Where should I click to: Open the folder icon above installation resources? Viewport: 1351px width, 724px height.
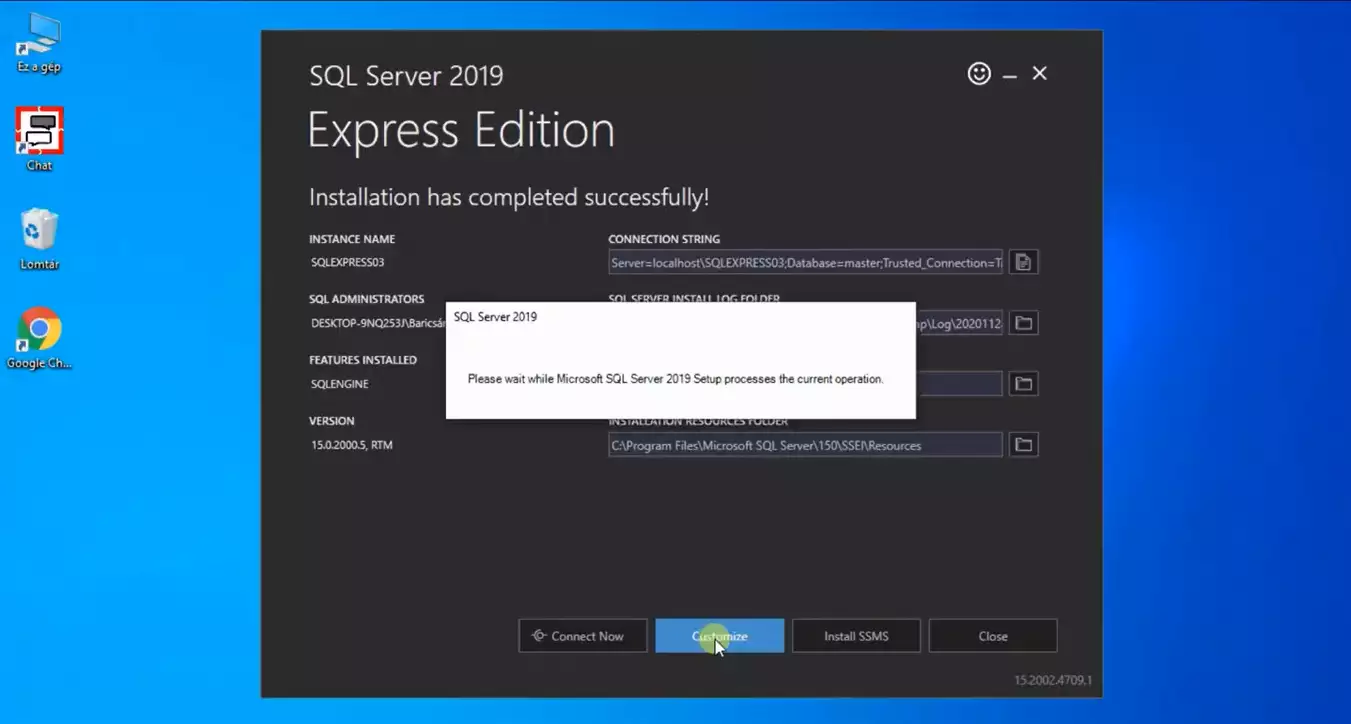coord(1023,384)
